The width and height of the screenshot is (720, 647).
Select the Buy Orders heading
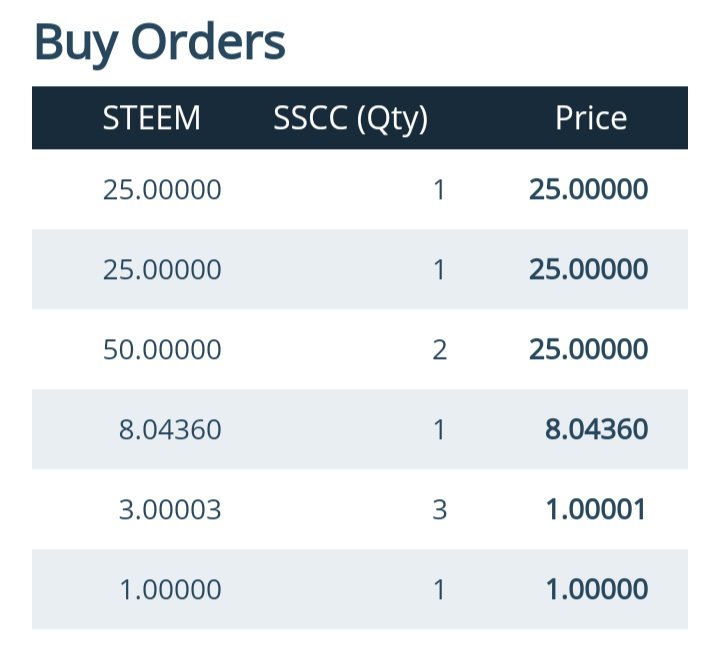coord(160,44)
